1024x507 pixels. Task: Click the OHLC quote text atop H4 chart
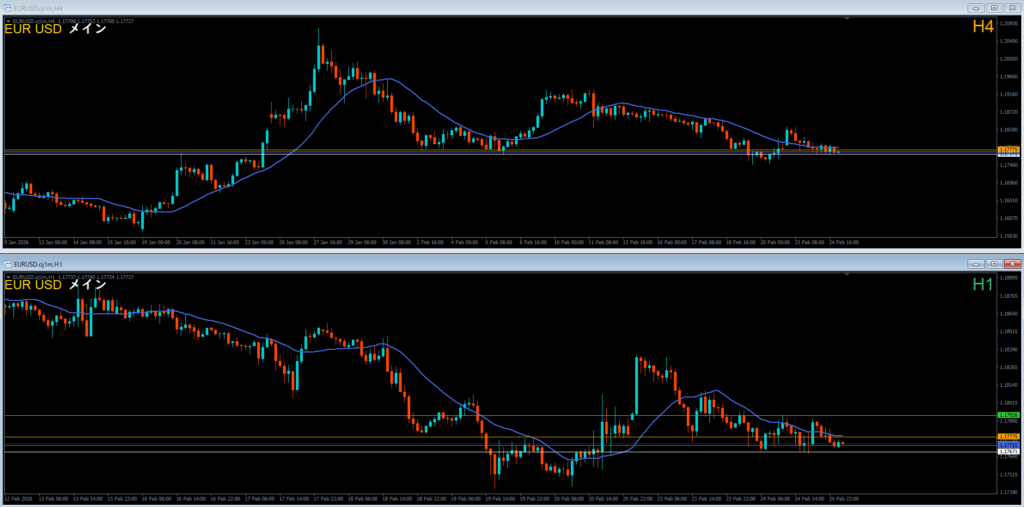pos(72,22)
